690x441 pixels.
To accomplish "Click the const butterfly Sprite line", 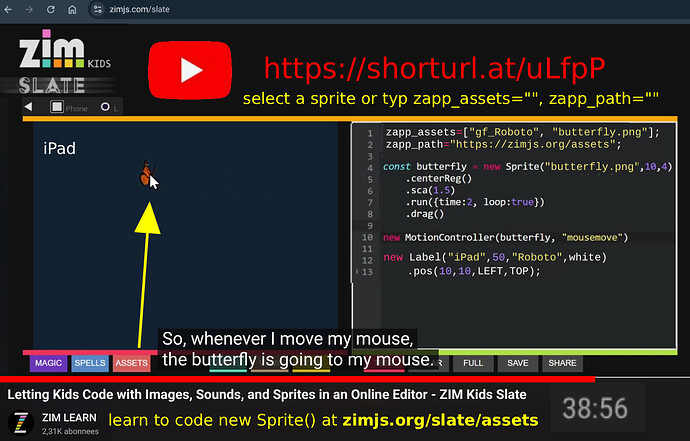I will point(528,167).
